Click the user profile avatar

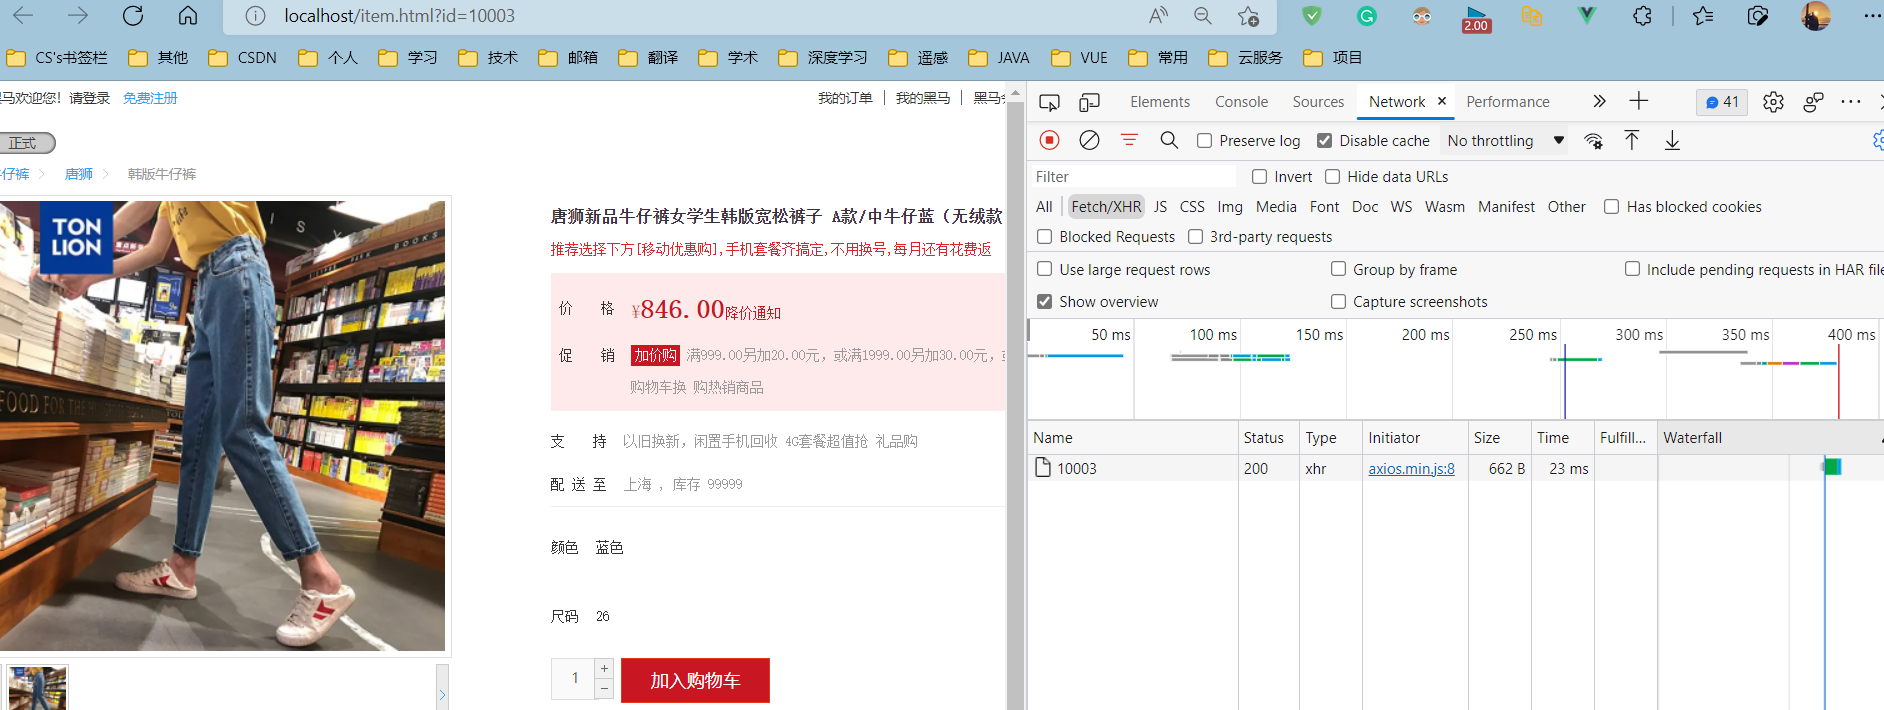(x=1816, y=15)
